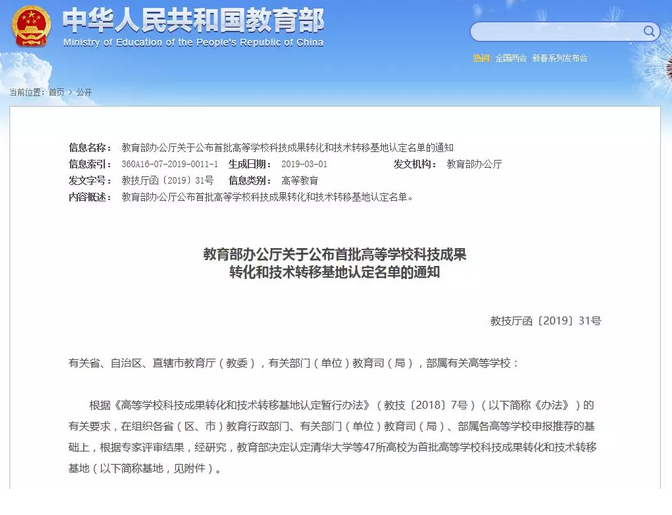This screenshot has width=672, height=515.
Task: Click index number 360A16-07-2019-0011-1
Action: (169, 164)
